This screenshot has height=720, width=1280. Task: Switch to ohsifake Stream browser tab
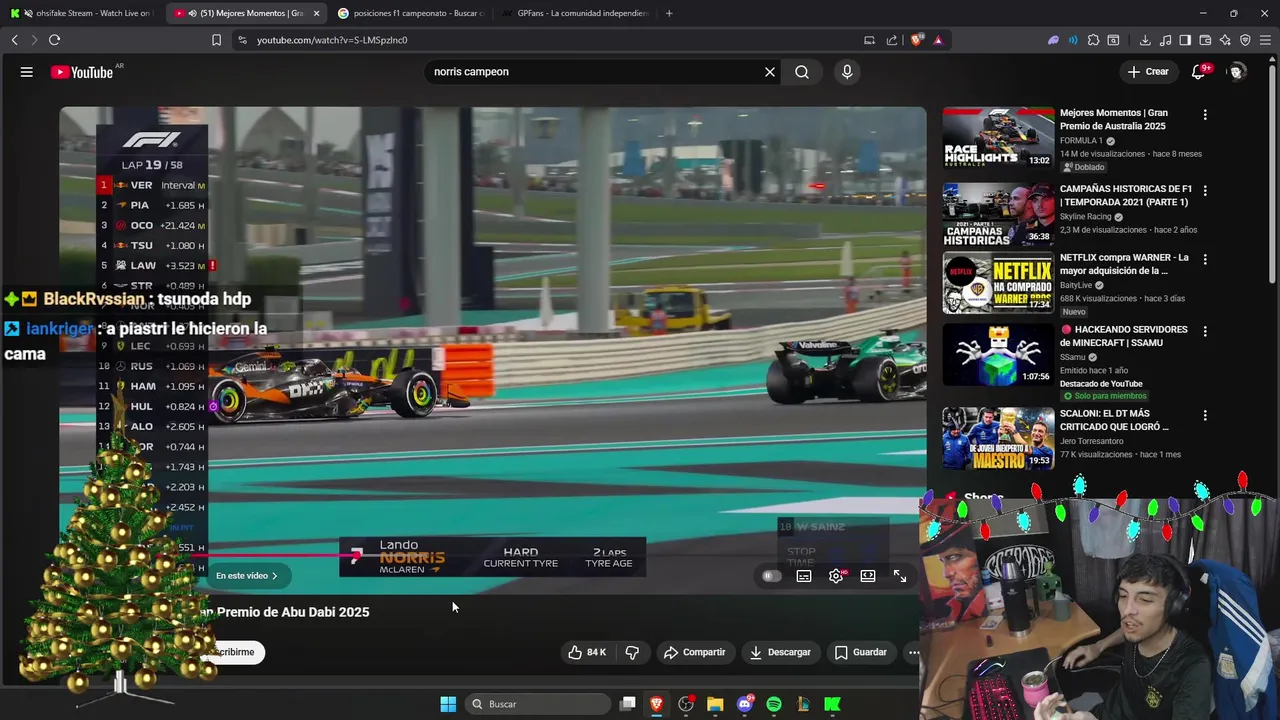pos(84,13)
